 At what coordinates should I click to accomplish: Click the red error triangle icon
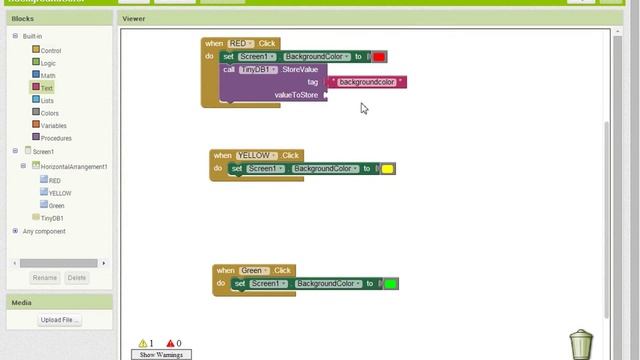170,343
